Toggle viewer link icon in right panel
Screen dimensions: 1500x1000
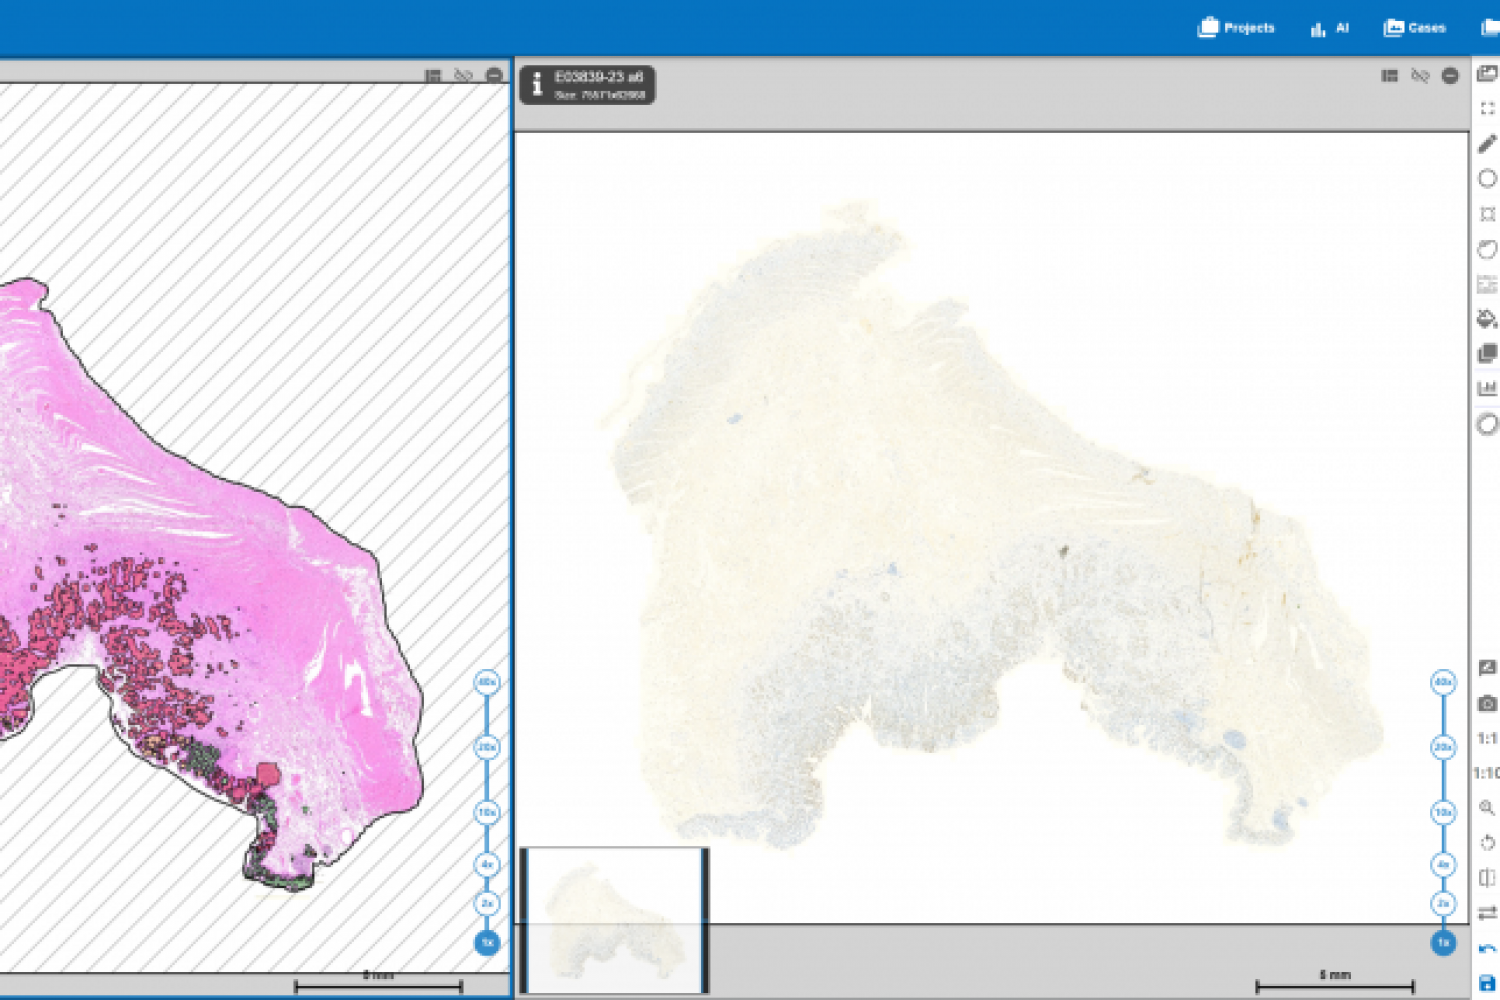pos(1420,76)
